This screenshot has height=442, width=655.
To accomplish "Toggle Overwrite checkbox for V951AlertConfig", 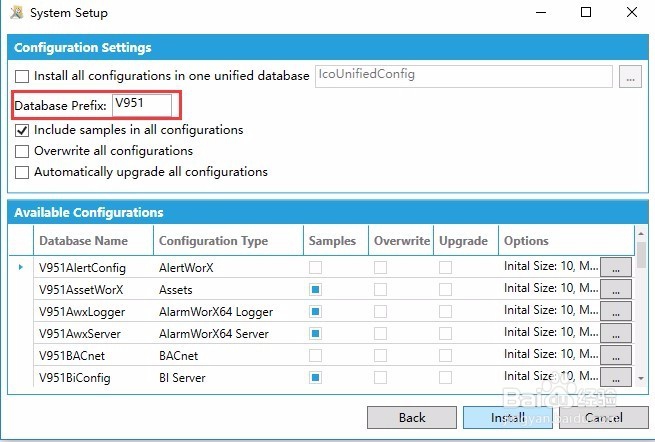I will pos(380,267).
